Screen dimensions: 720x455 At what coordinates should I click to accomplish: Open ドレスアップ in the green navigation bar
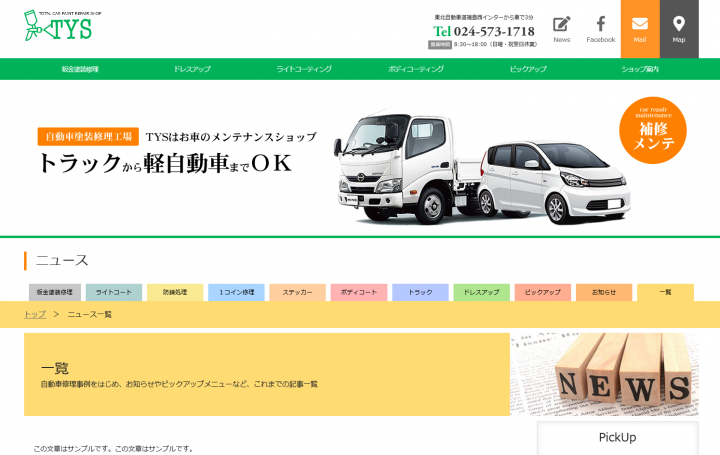[x=192, y=69]
